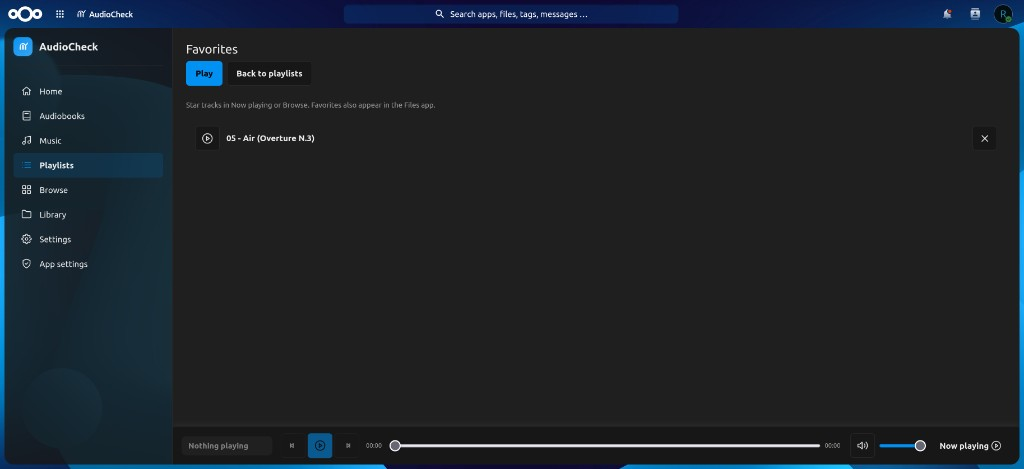Skip to next track
Screen dimensions: 1024x469
click(x=348, y=445)
